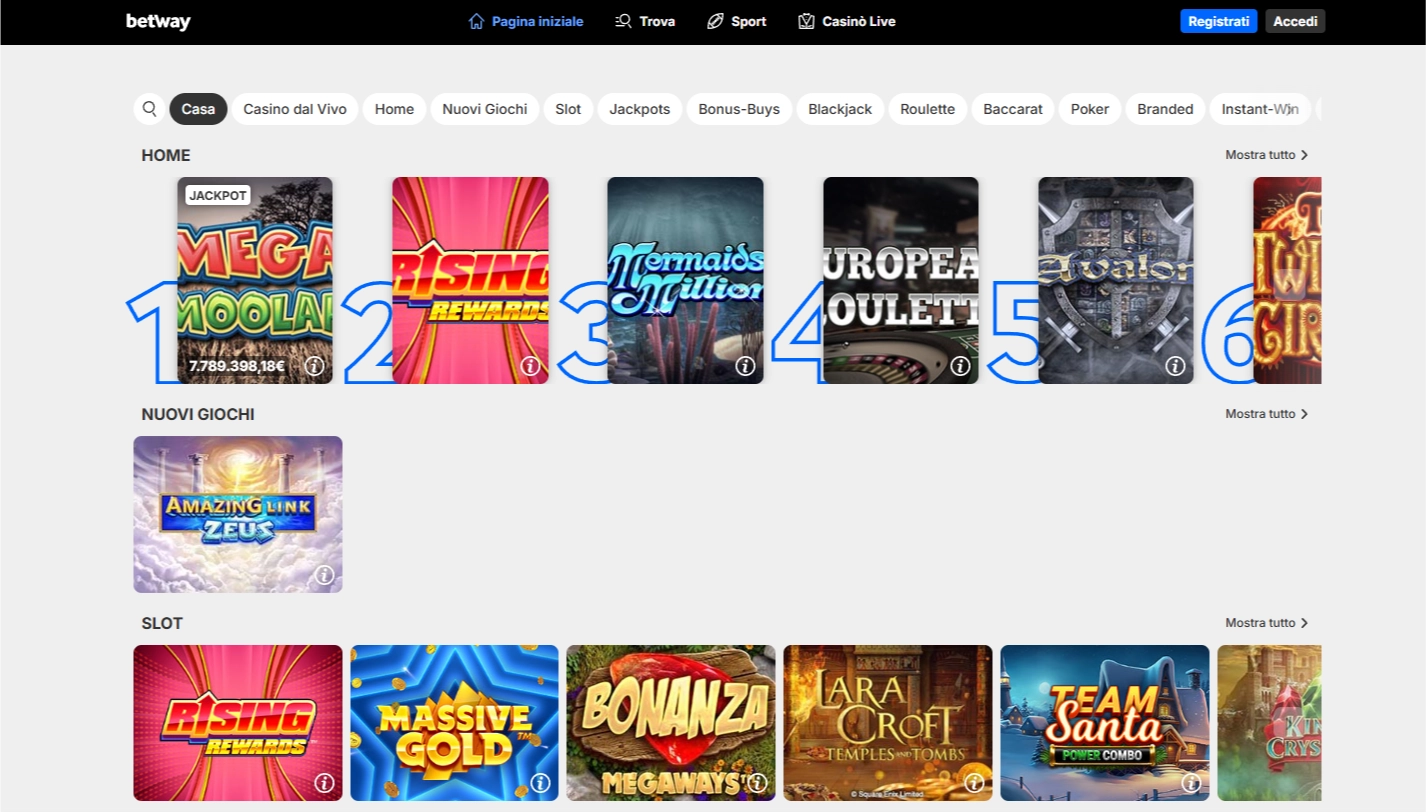This screenshot has height=812, width=1426.
Task: Click info icon on Amazing Link Zeus
Action: tap(324, 575)
